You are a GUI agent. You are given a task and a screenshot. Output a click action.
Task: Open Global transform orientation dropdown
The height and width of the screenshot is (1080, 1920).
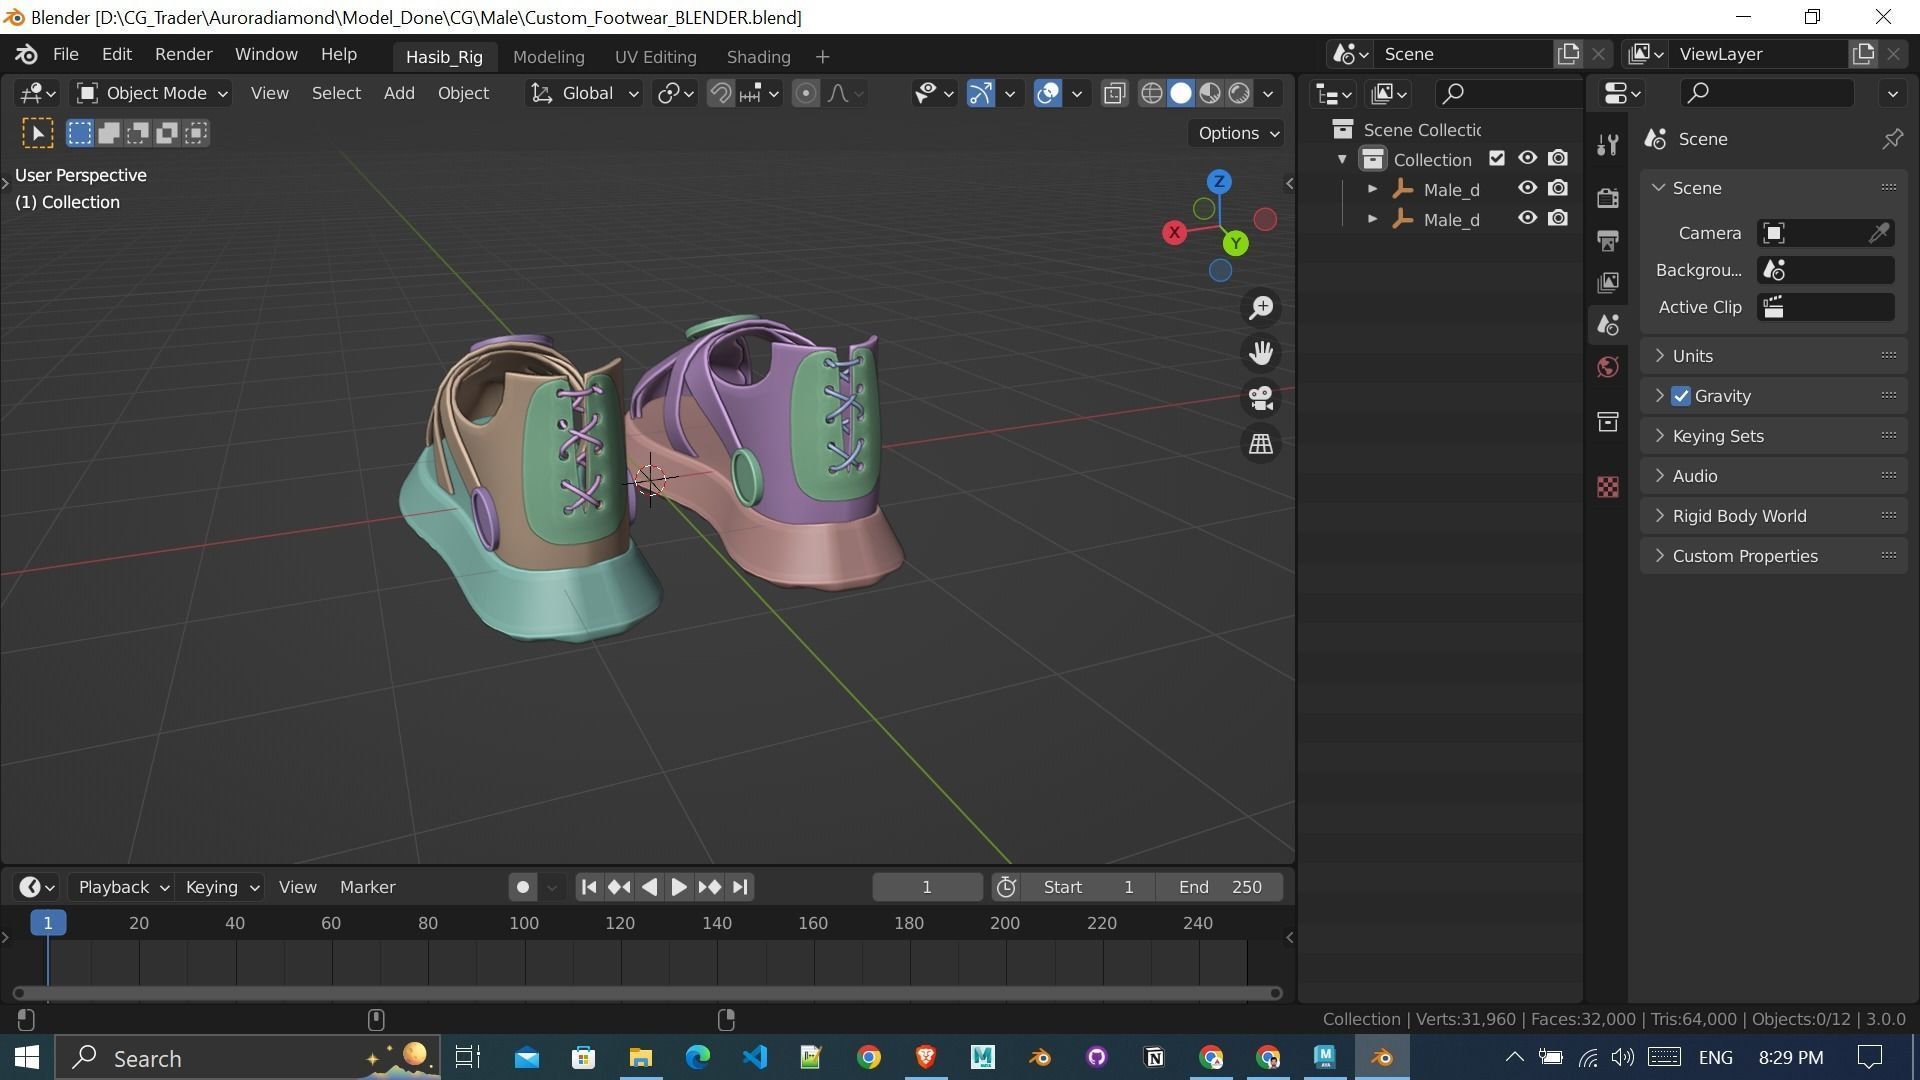[584, 93]
